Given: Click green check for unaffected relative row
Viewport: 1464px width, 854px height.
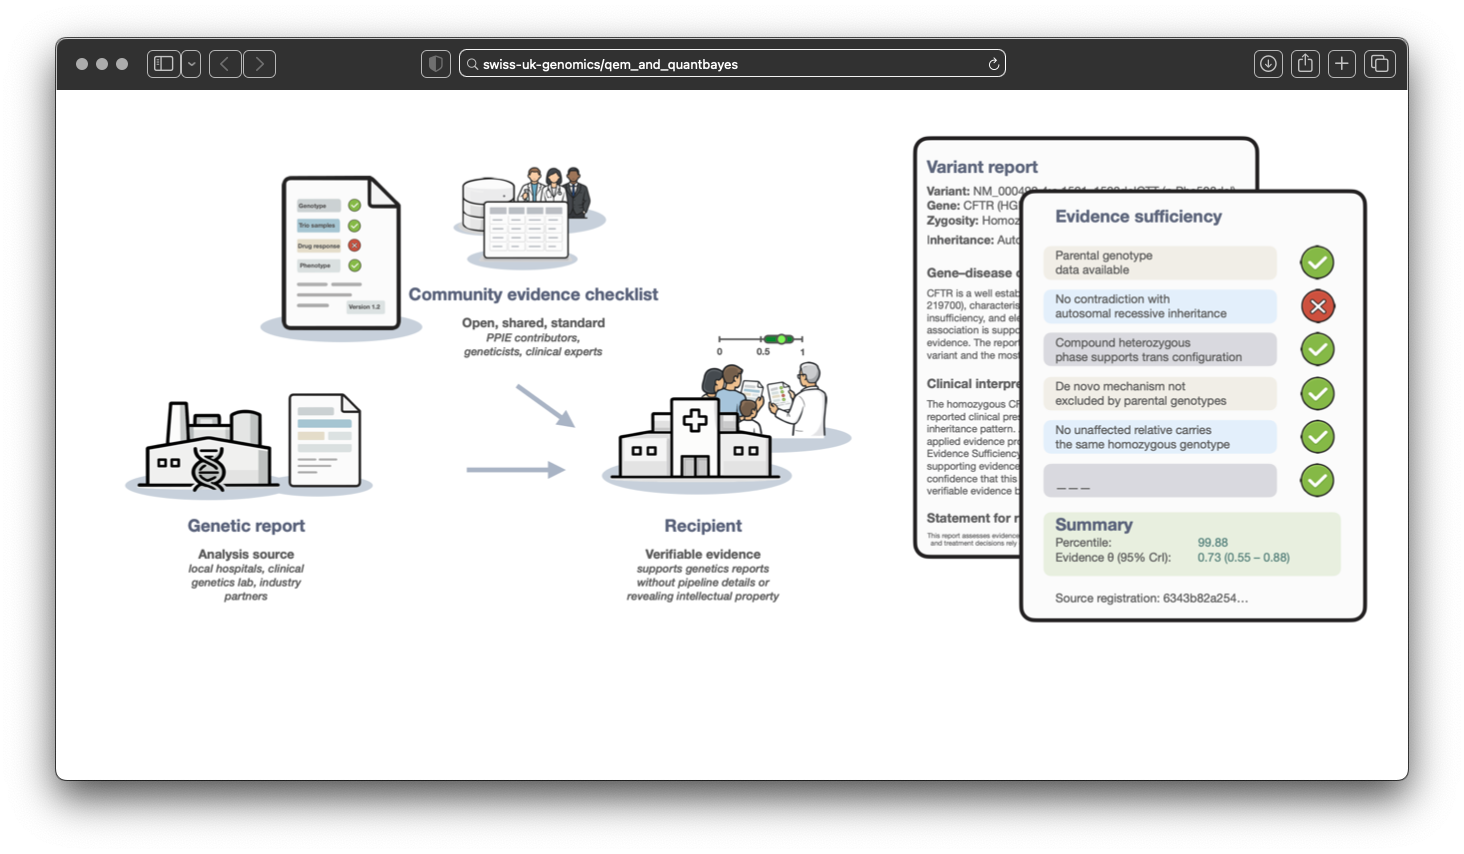Looking at the screenshot, I should [x=1317, y=437].
